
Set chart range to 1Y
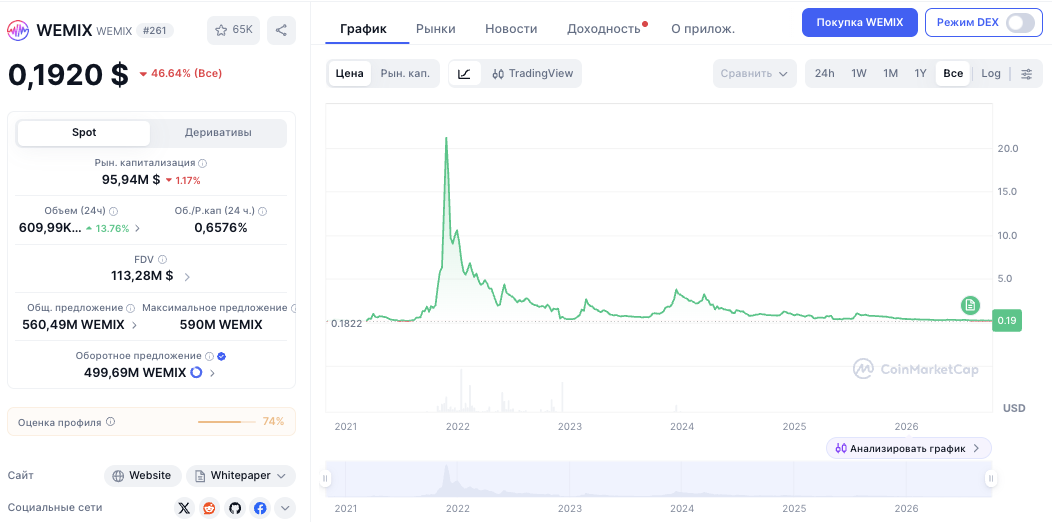tap(920, 74)
